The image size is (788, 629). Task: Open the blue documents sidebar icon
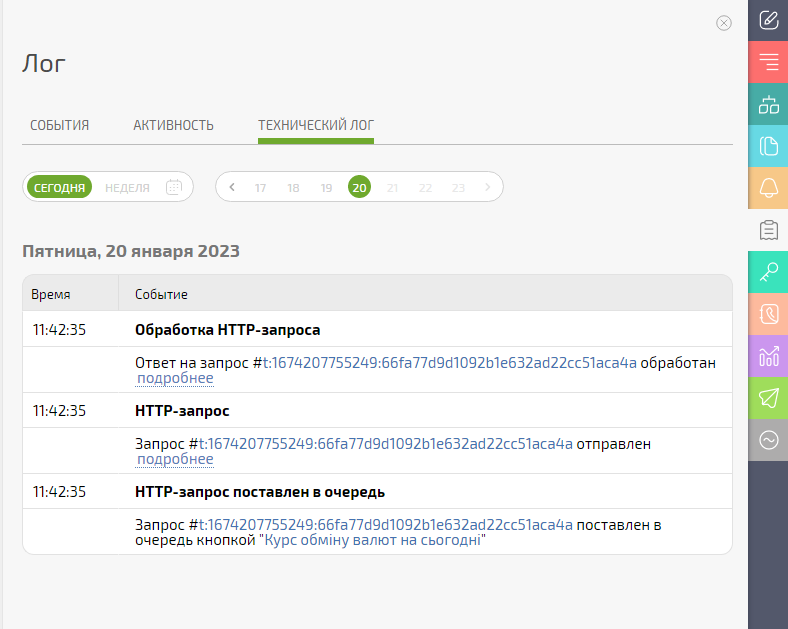coord(768,146)
